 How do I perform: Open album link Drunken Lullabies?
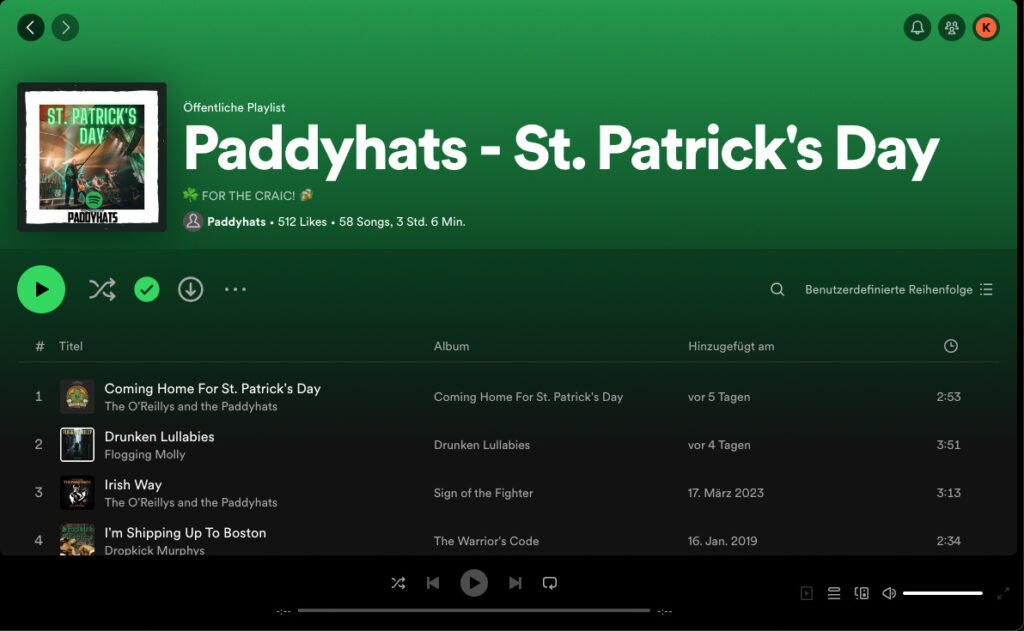pyautogui.click(x=482, y=445)
